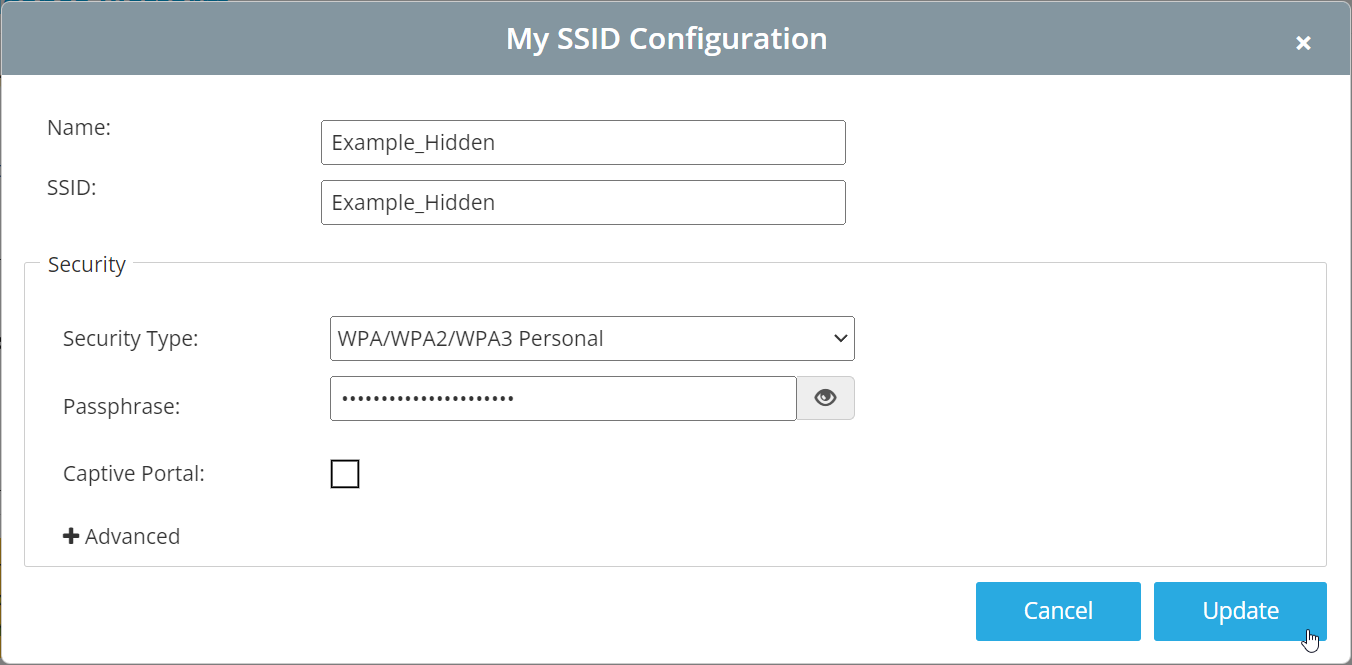Click Update to save the SSID
Viewport: 1352px width, 665px height.
click(x=1240, y=611)
